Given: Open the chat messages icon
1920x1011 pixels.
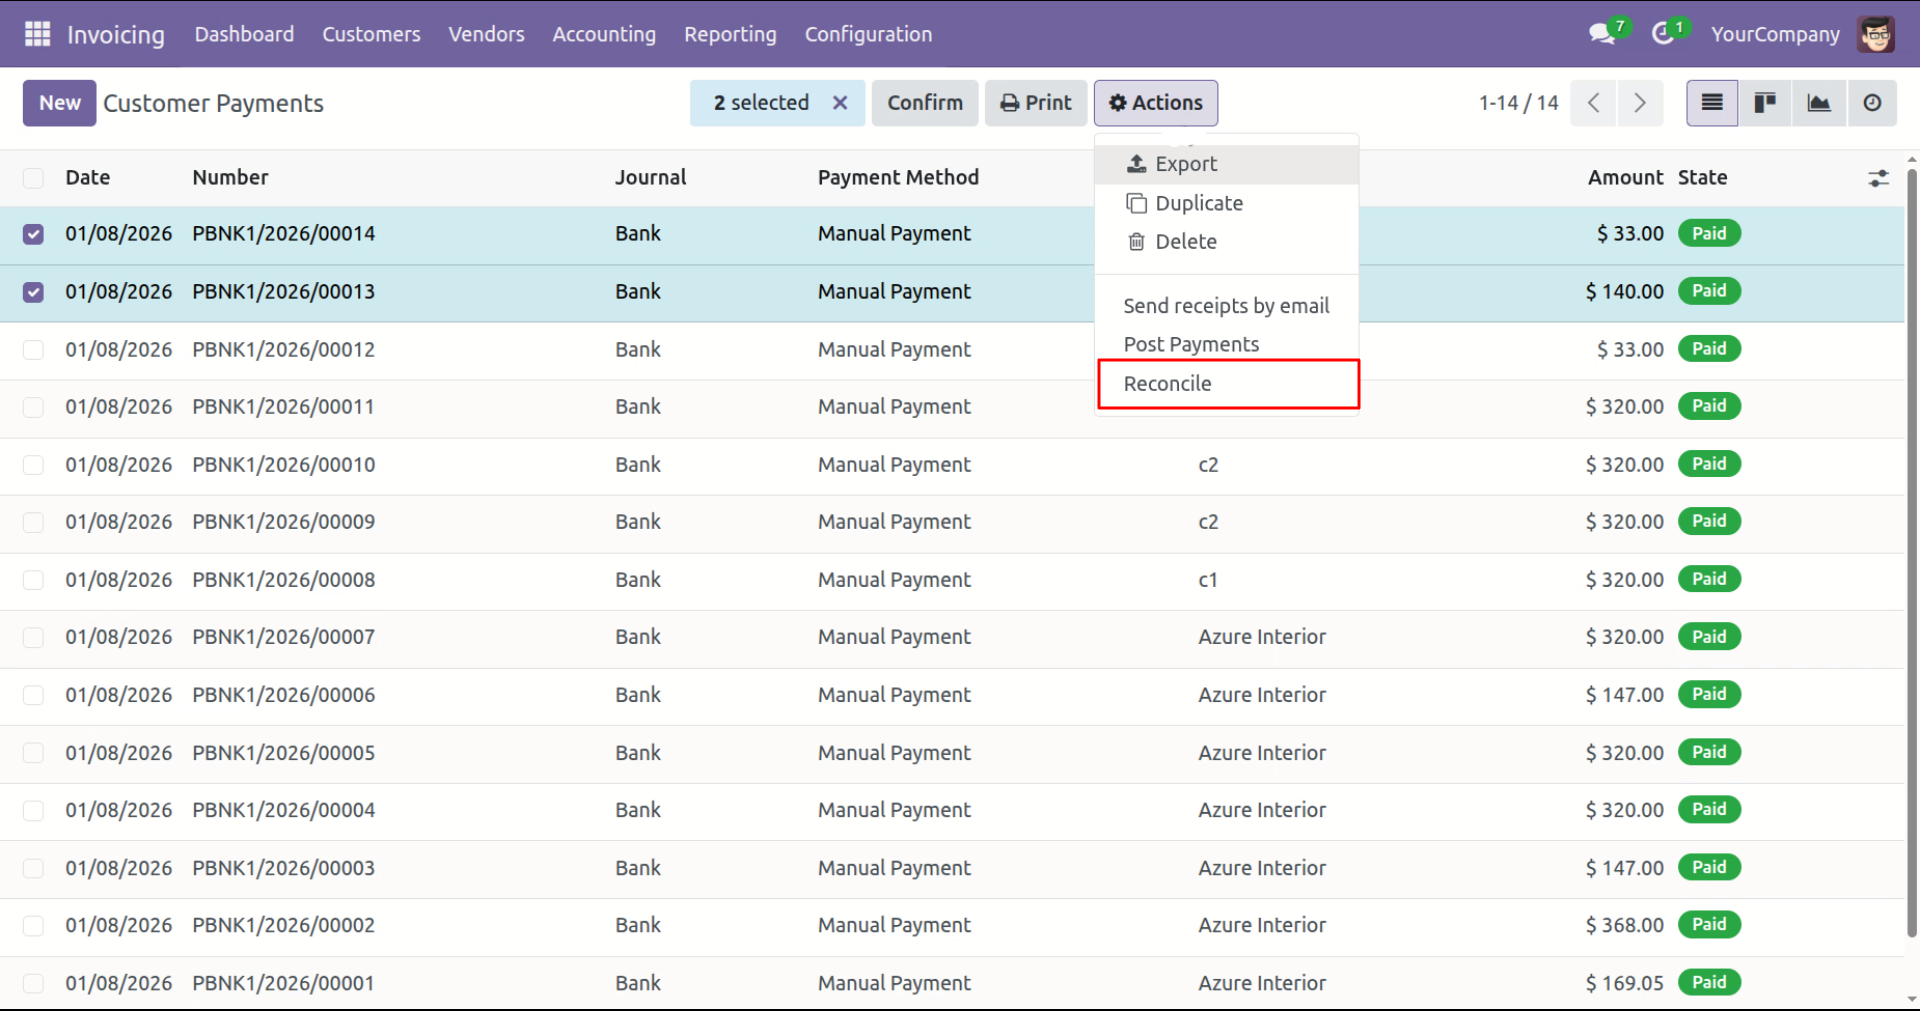Looking at the screenshot, I should (x=1601, y=34).
